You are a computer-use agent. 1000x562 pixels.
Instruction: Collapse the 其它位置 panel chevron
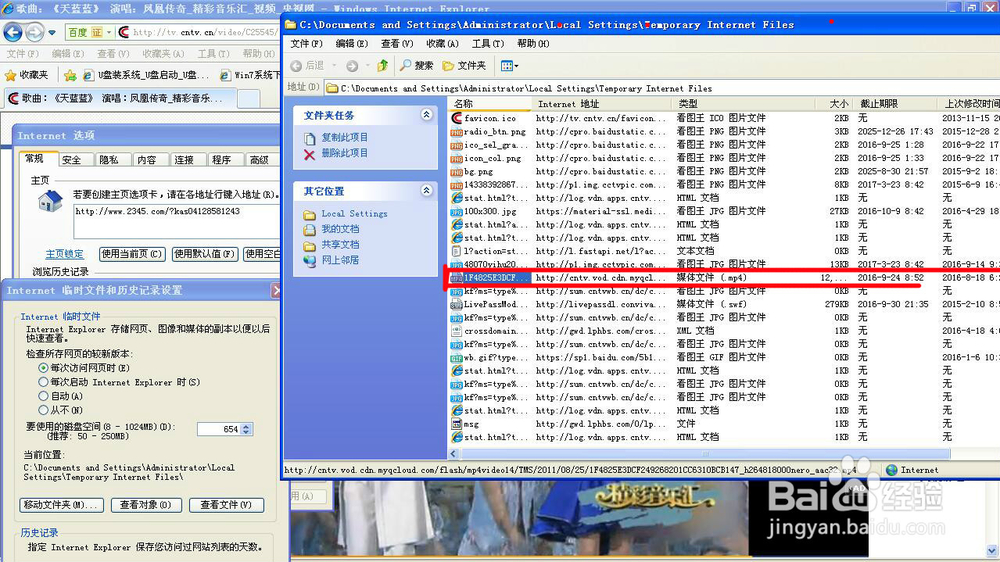pos(427,191)
